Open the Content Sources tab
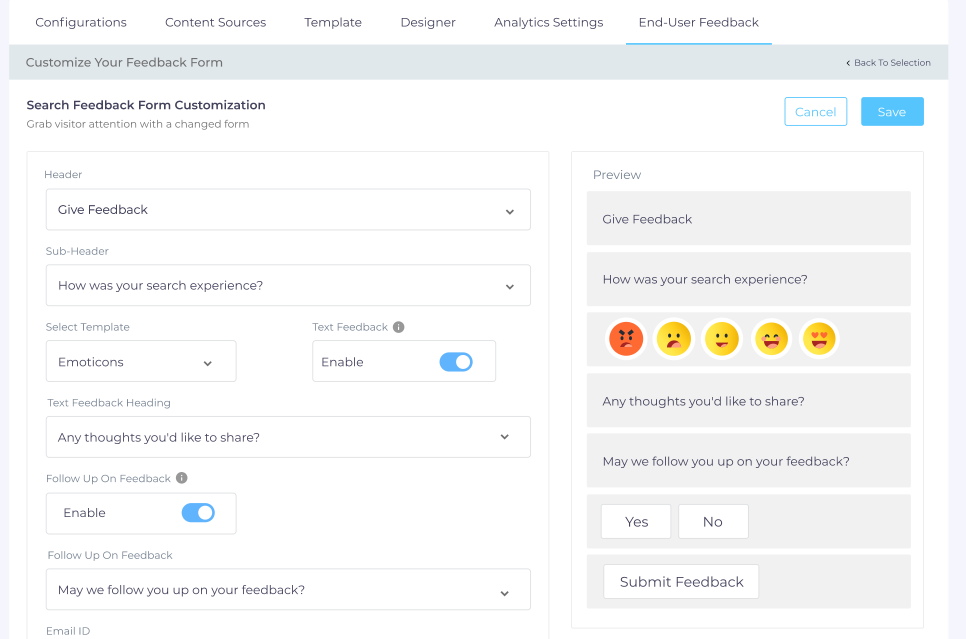966x639 pixels. [x=215, y=22]
